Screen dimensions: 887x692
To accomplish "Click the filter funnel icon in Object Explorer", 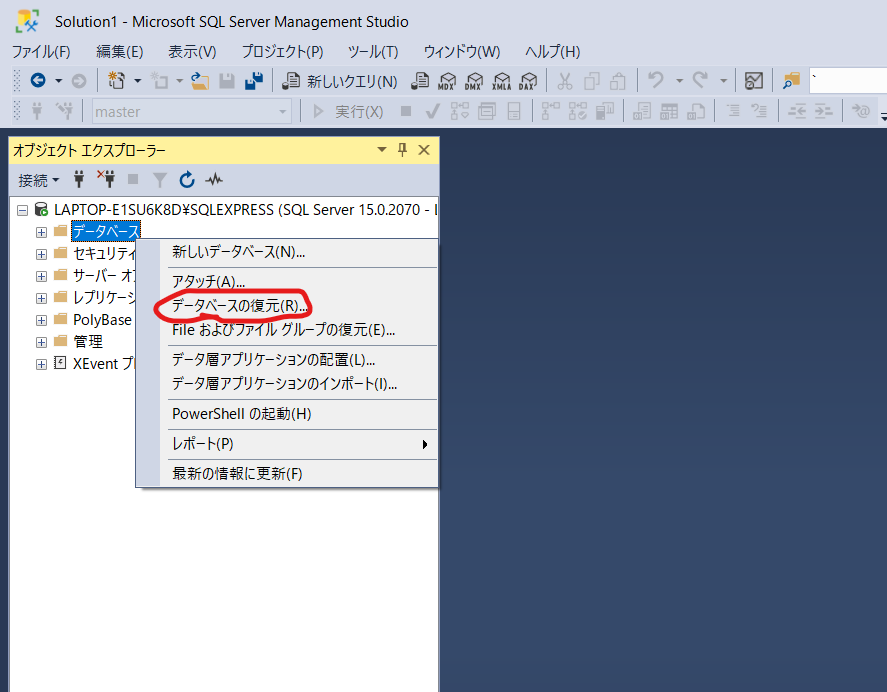I will (x=160, y=180).
